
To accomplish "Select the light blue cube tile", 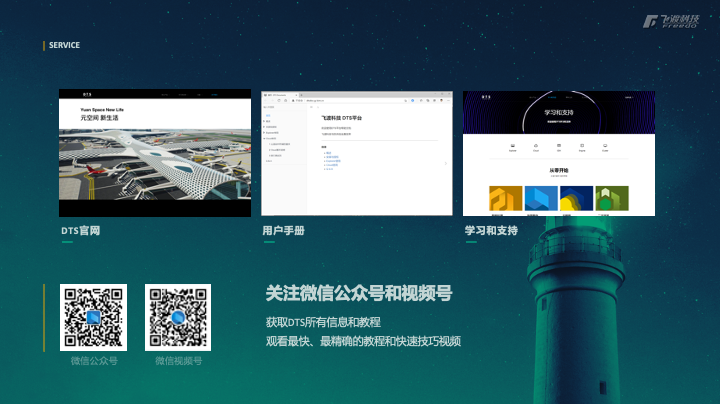I will click(541, 198).
